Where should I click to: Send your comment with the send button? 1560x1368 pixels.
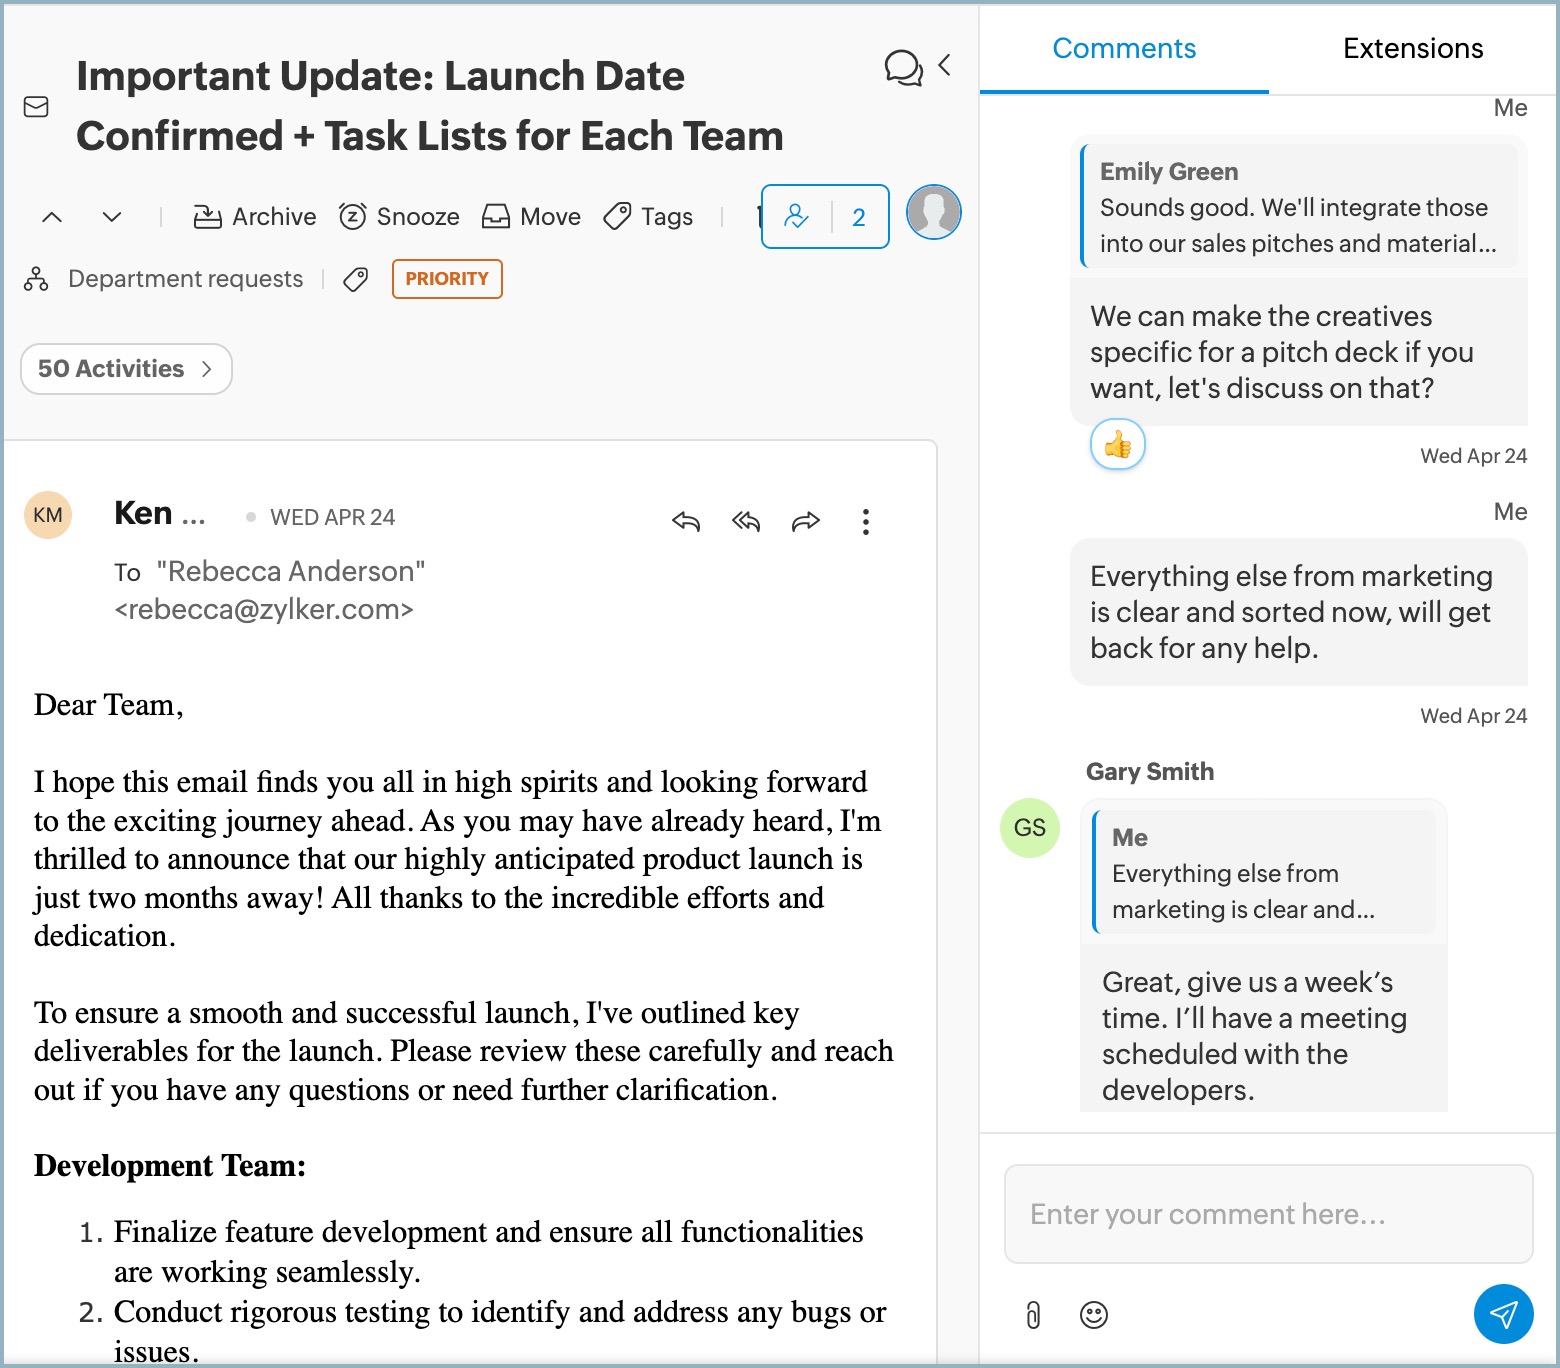pyautogui.click(x=1502, y=1314)
